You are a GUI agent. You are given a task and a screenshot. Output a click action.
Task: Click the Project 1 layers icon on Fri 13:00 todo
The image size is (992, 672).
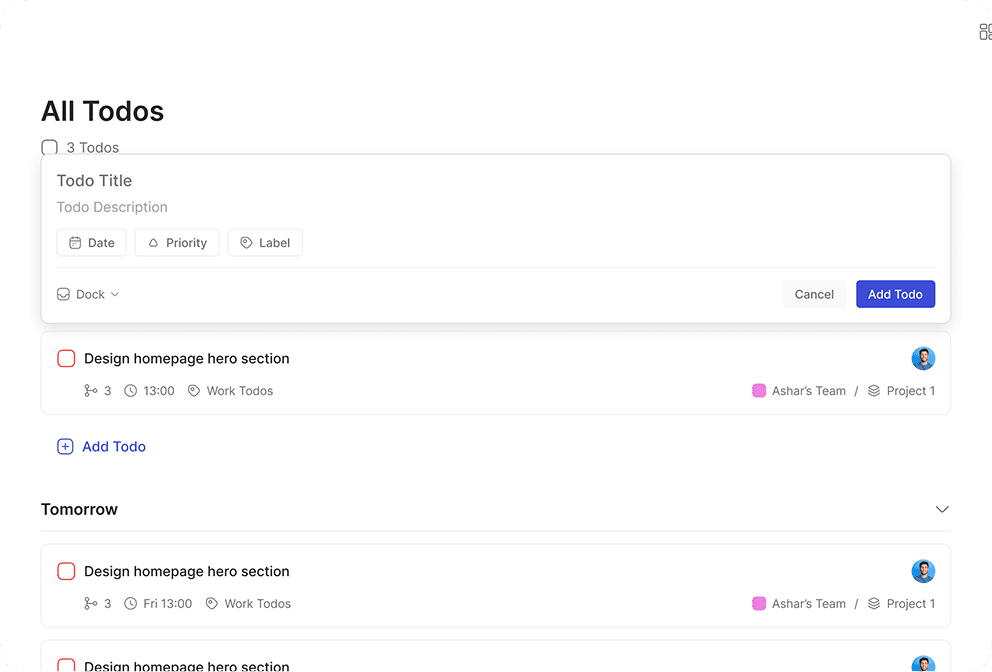(x=874, y=604)
